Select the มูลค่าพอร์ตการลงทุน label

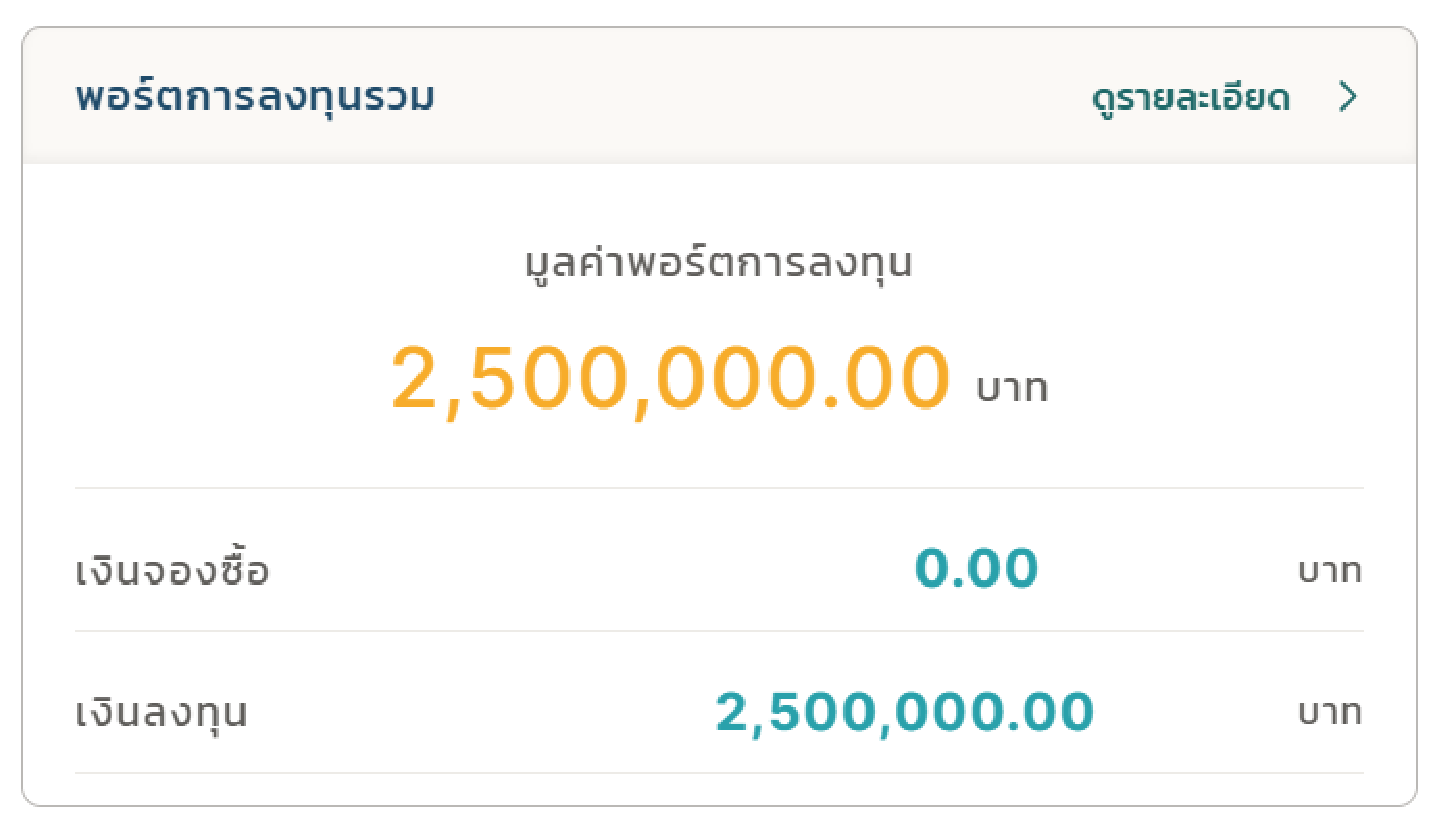click(x=719, y=264)
